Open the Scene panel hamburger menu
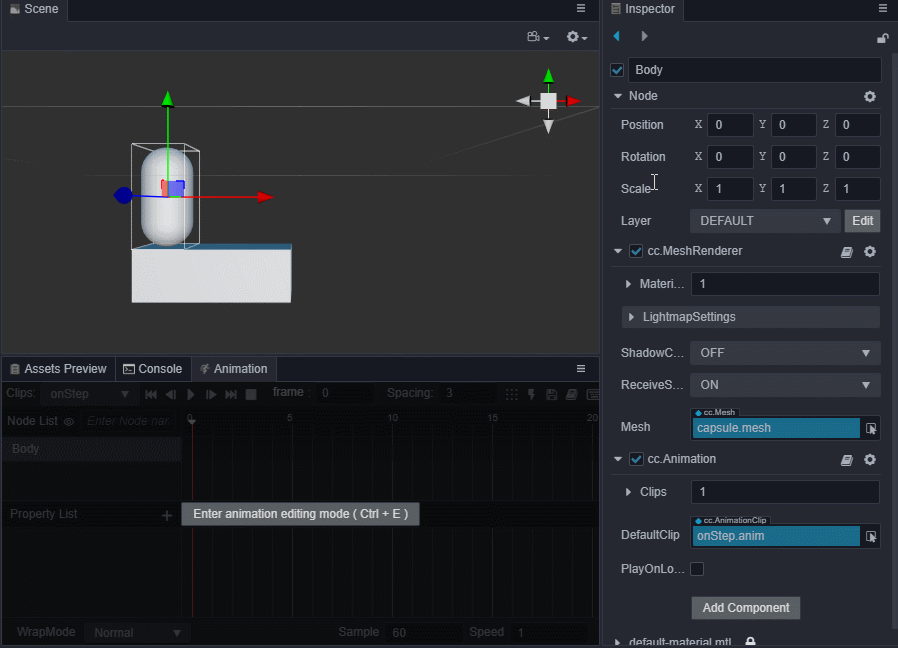 tap(581, 9)
